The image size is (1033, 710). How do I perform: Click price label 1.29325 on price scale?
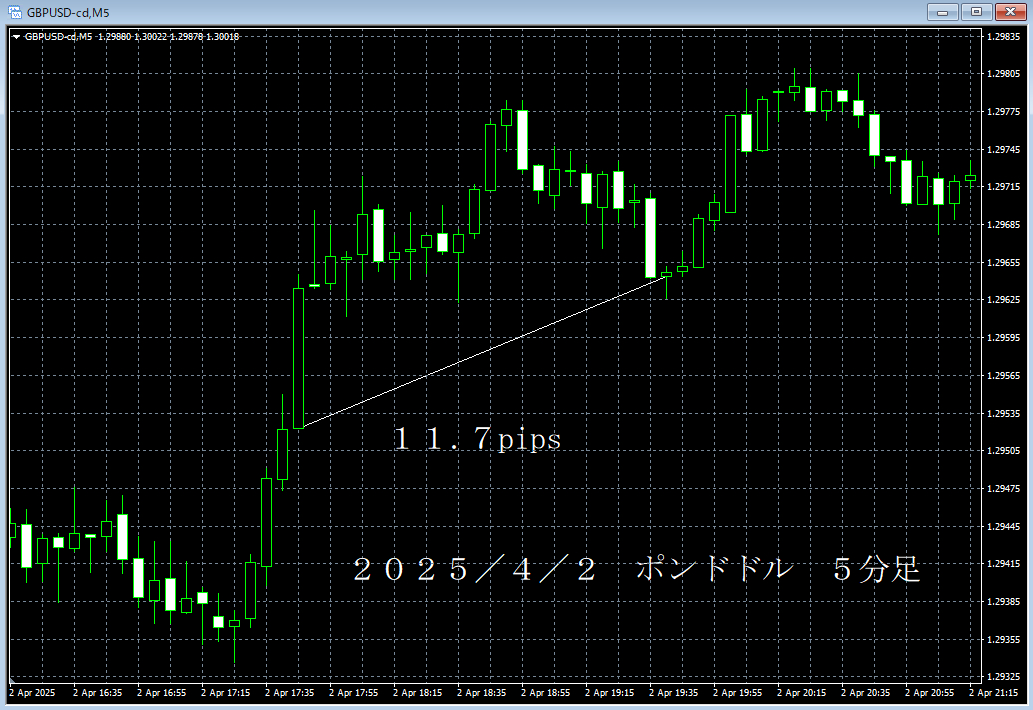coord(1003,677)
